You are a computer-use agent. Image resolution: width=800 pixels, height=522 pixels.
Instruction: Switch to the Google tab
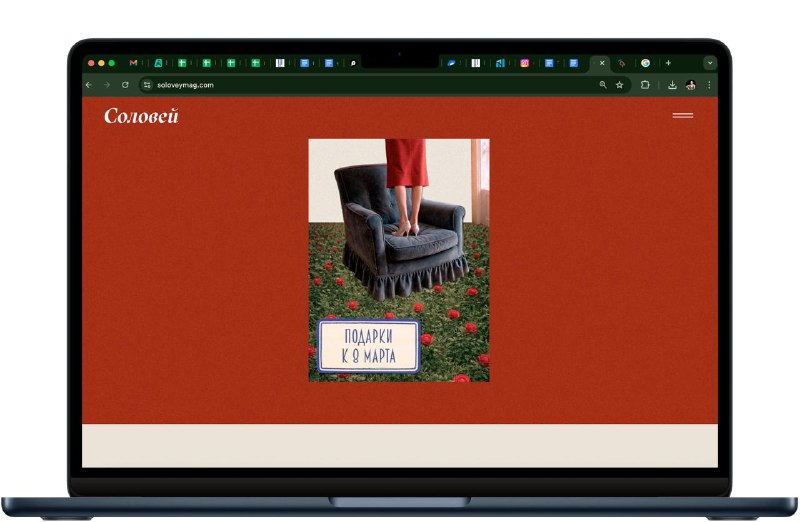(645, 63)
